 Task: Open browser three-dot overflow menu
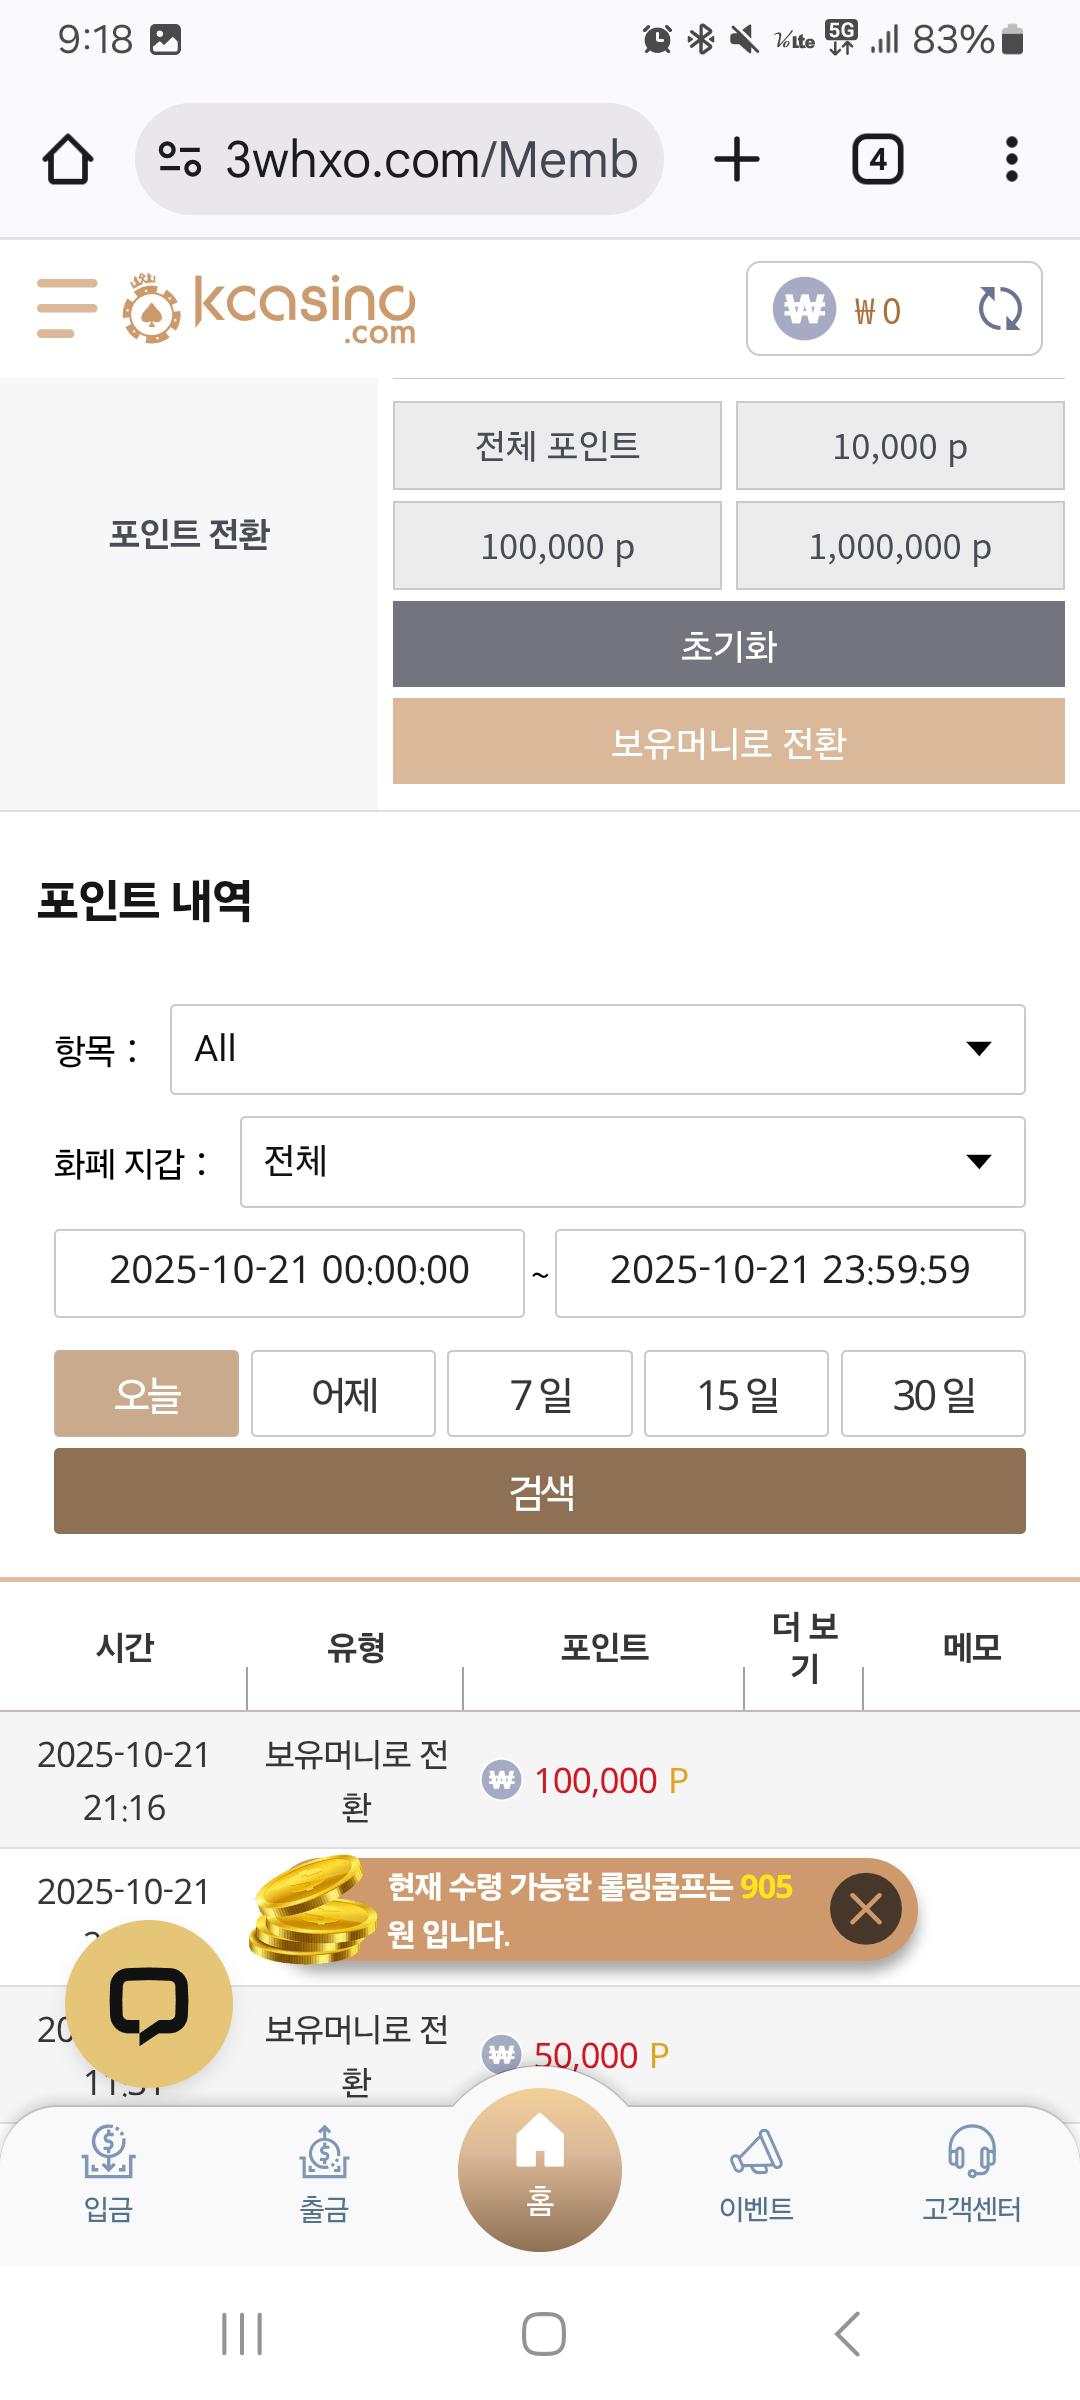pyautogui.click(x=1011, y=160)
